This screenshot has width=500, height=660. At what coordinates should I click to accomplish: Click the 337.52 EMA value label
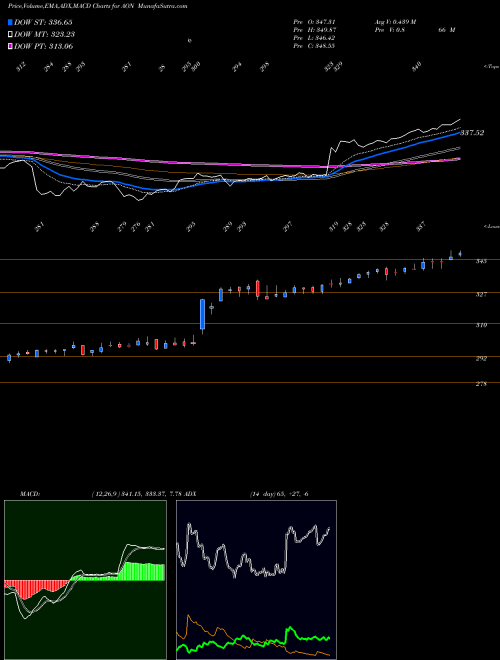coord(472,133)
